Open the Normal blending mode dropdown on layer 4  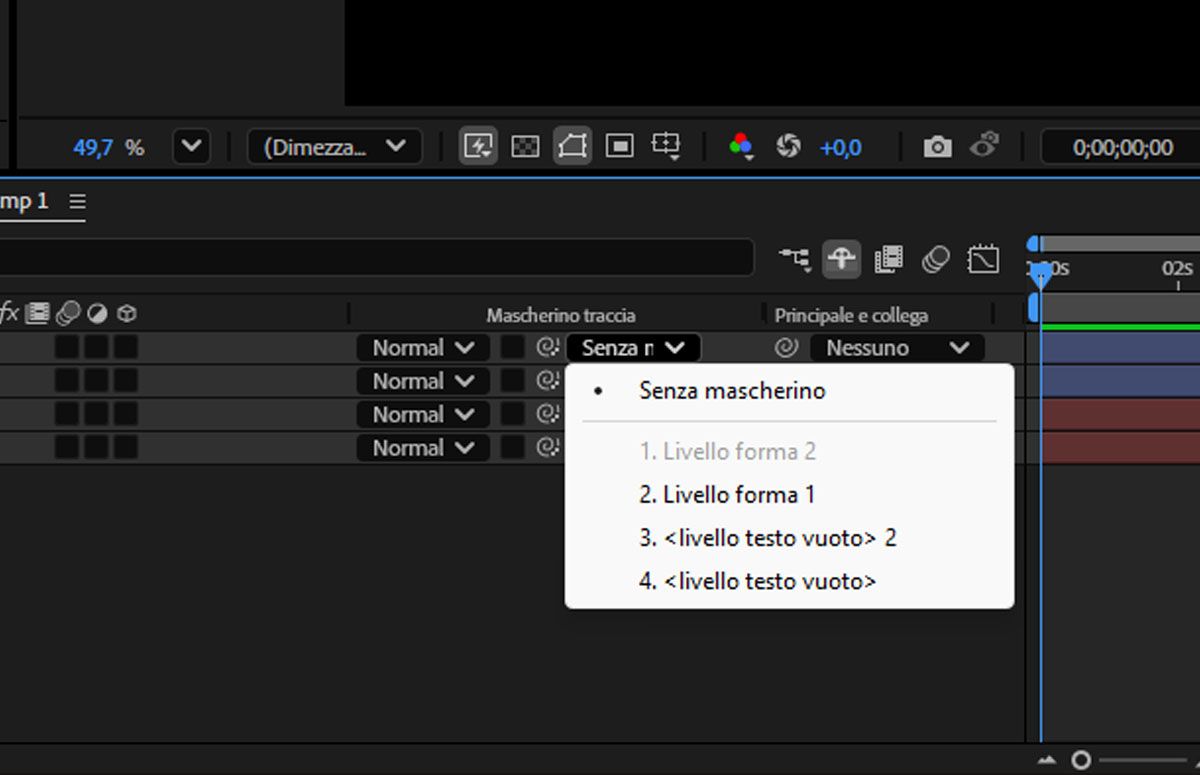[423, 448]
